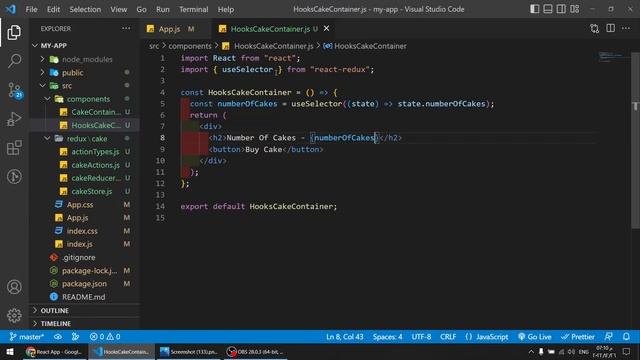Click the eye watch icon in status bar
640x360 pixels.
click(58, 337)
